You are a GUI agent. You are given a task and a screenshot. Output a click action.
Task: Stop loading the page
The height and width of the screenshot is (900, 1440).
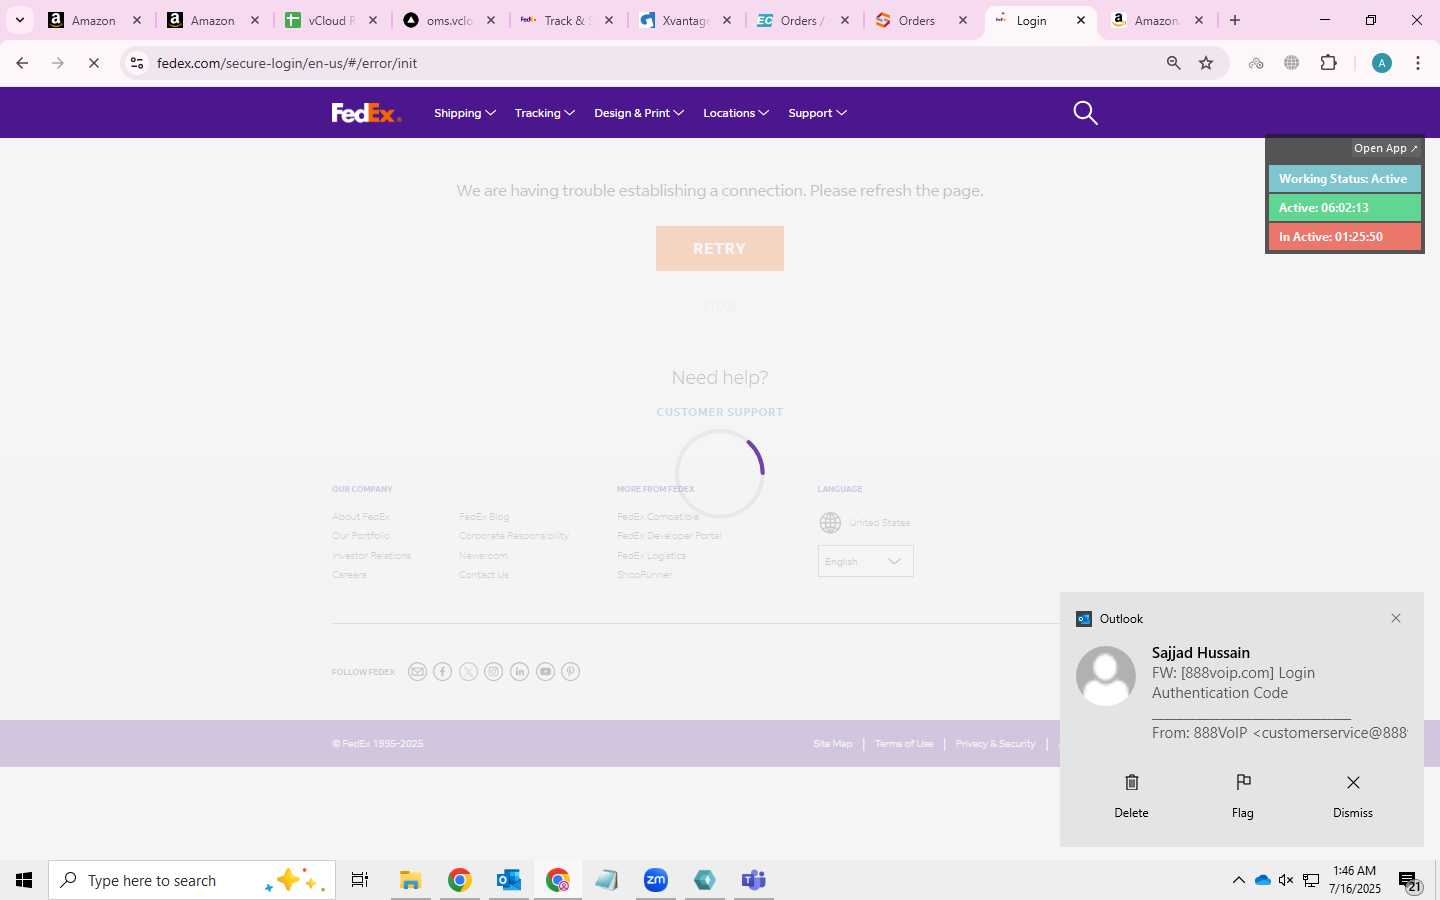94,63
